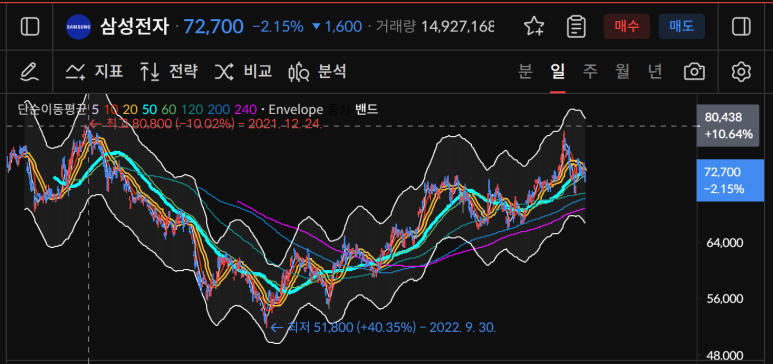The width and height of the screenshot is (773, 364).
Task: Click the current price 72,700 in header
Action: pyautogui.click(x=213, y=27)
